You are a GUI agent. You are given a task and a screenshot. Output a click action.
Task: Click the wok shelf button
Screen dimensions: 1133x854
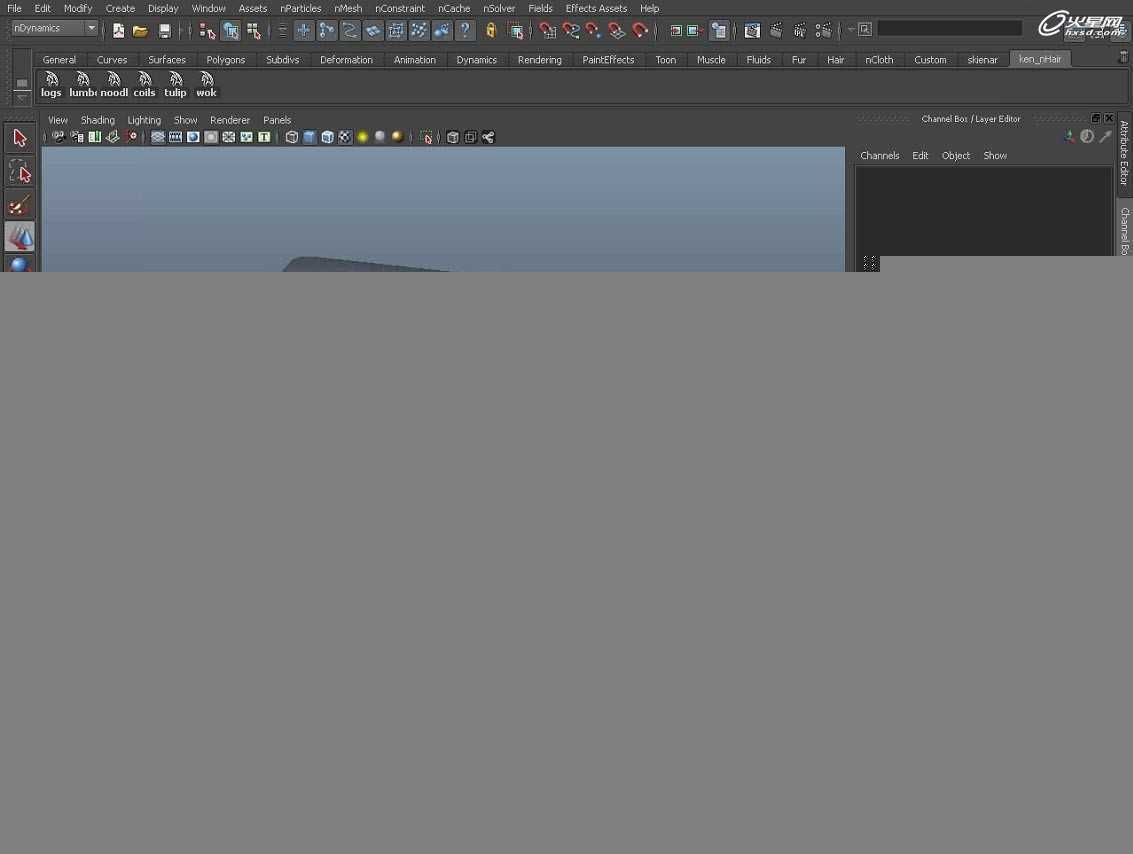207,85
